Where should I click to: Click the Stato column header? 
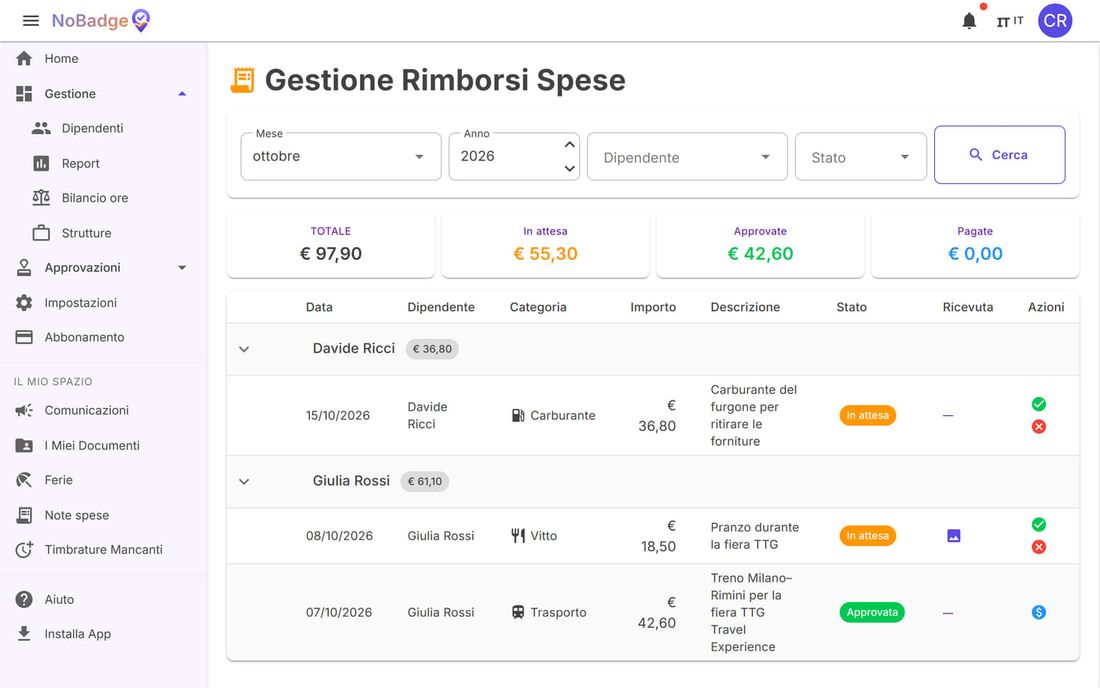point(852,307)
